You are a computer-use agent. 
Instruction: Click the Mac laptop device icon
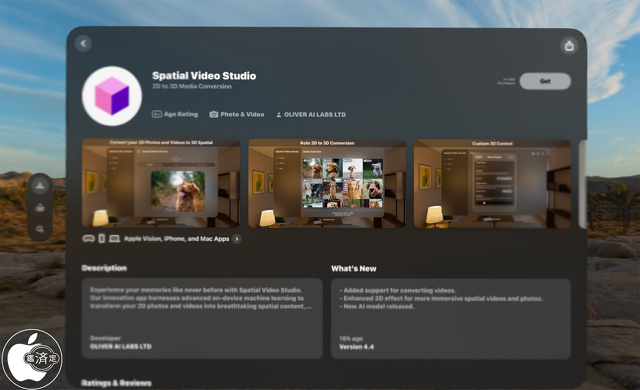point(114,239)
